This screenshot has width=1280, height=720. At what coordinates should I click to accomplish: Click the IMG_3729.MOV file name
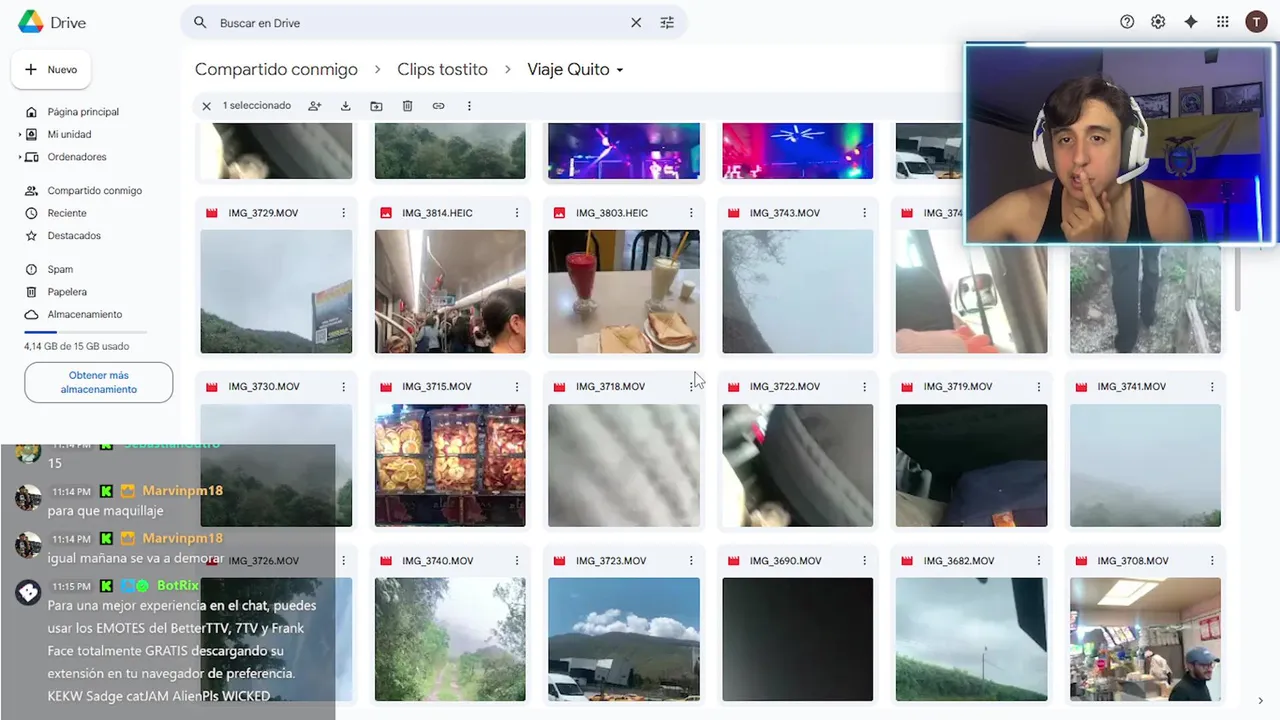tap(263, 213)
